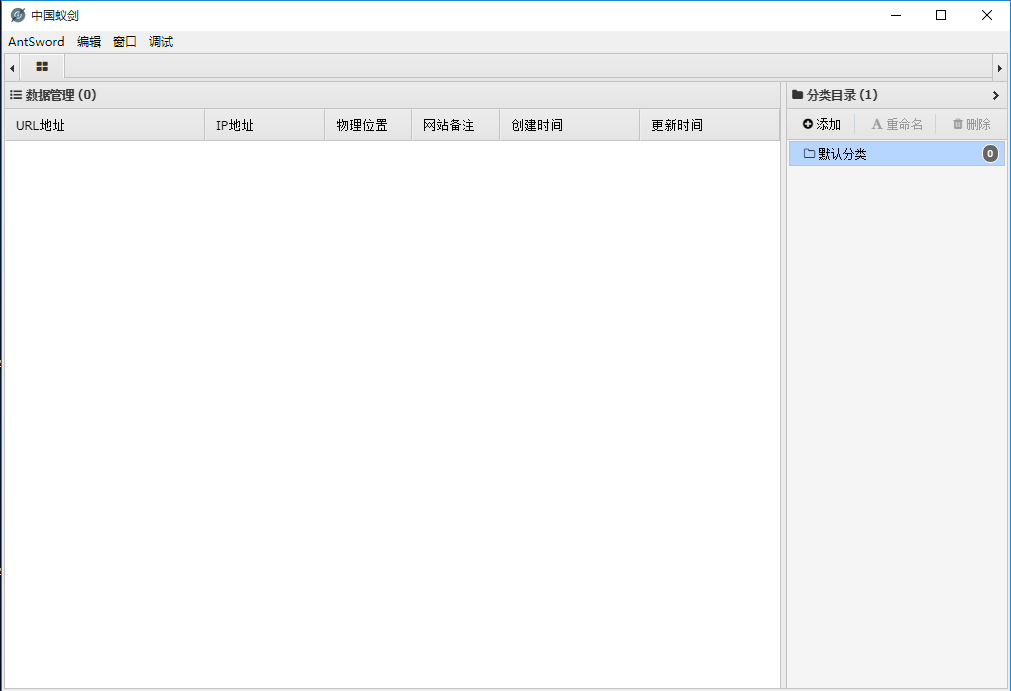Click the 重命名 button
This screenshot has width=1011, height=691.
tap(897, 124)
